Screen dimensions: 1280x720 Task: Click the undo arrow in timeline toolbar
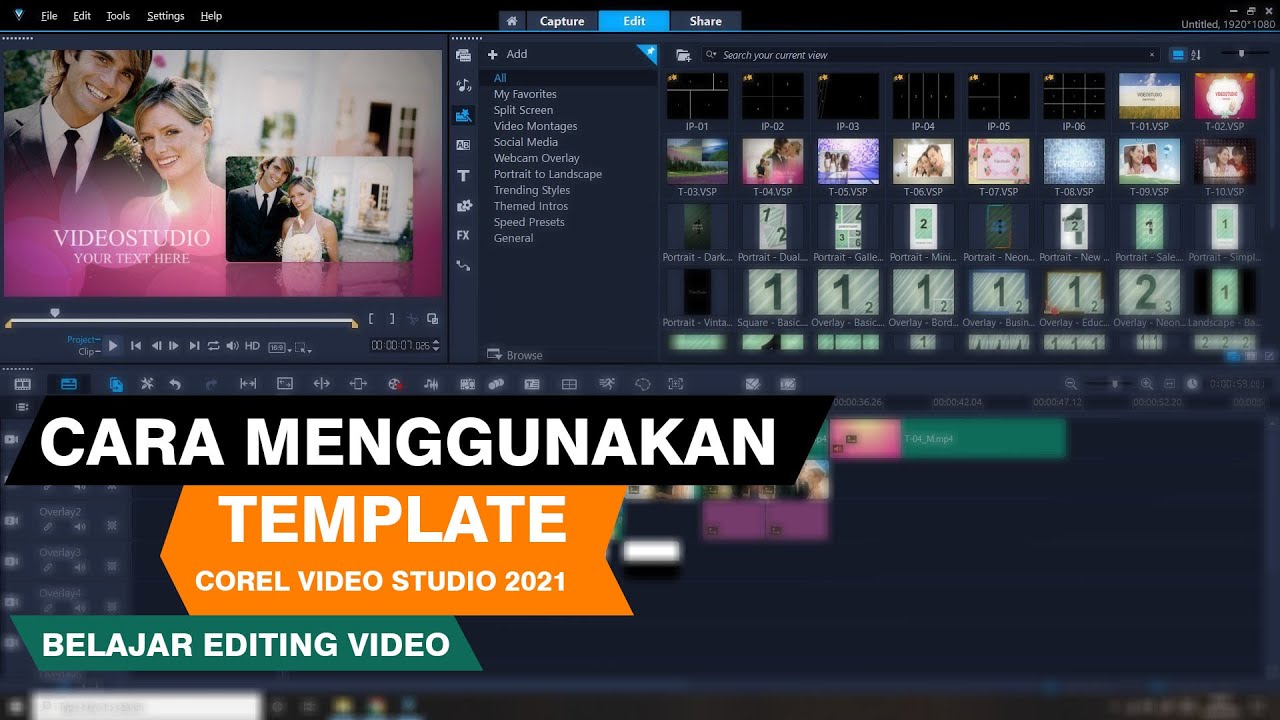point(175,384)
